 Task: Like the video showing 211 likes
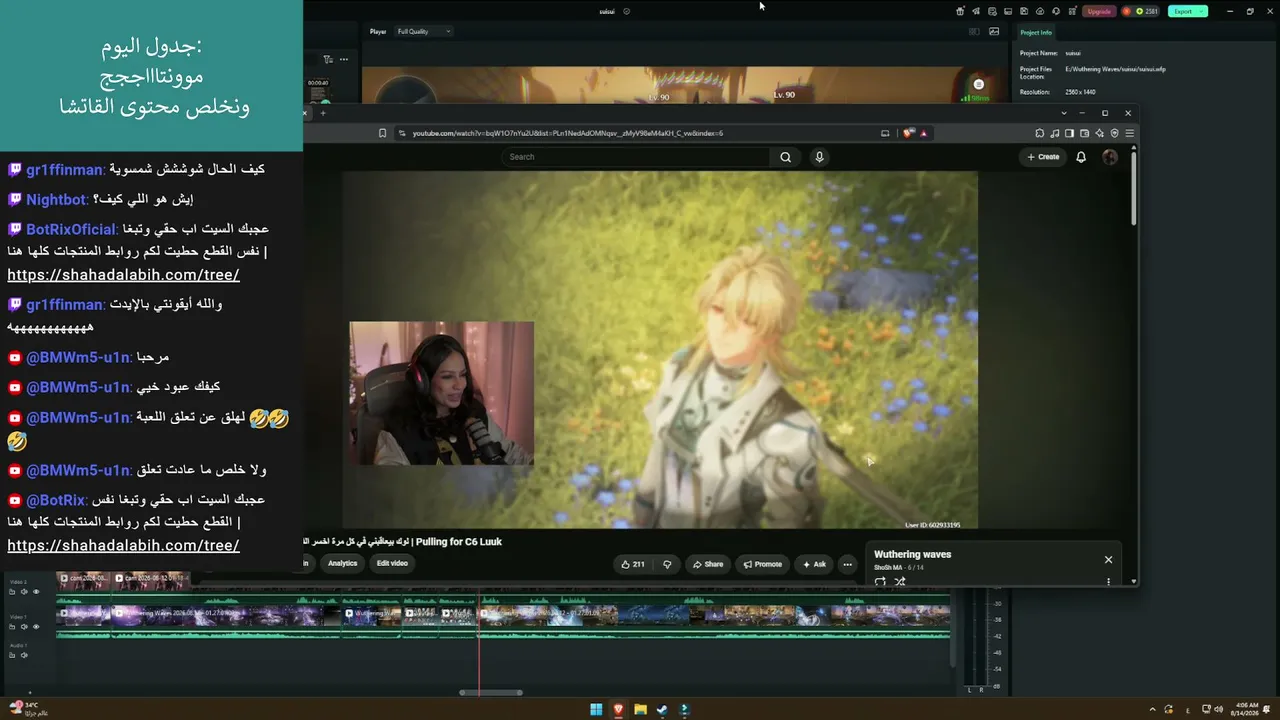632,564
